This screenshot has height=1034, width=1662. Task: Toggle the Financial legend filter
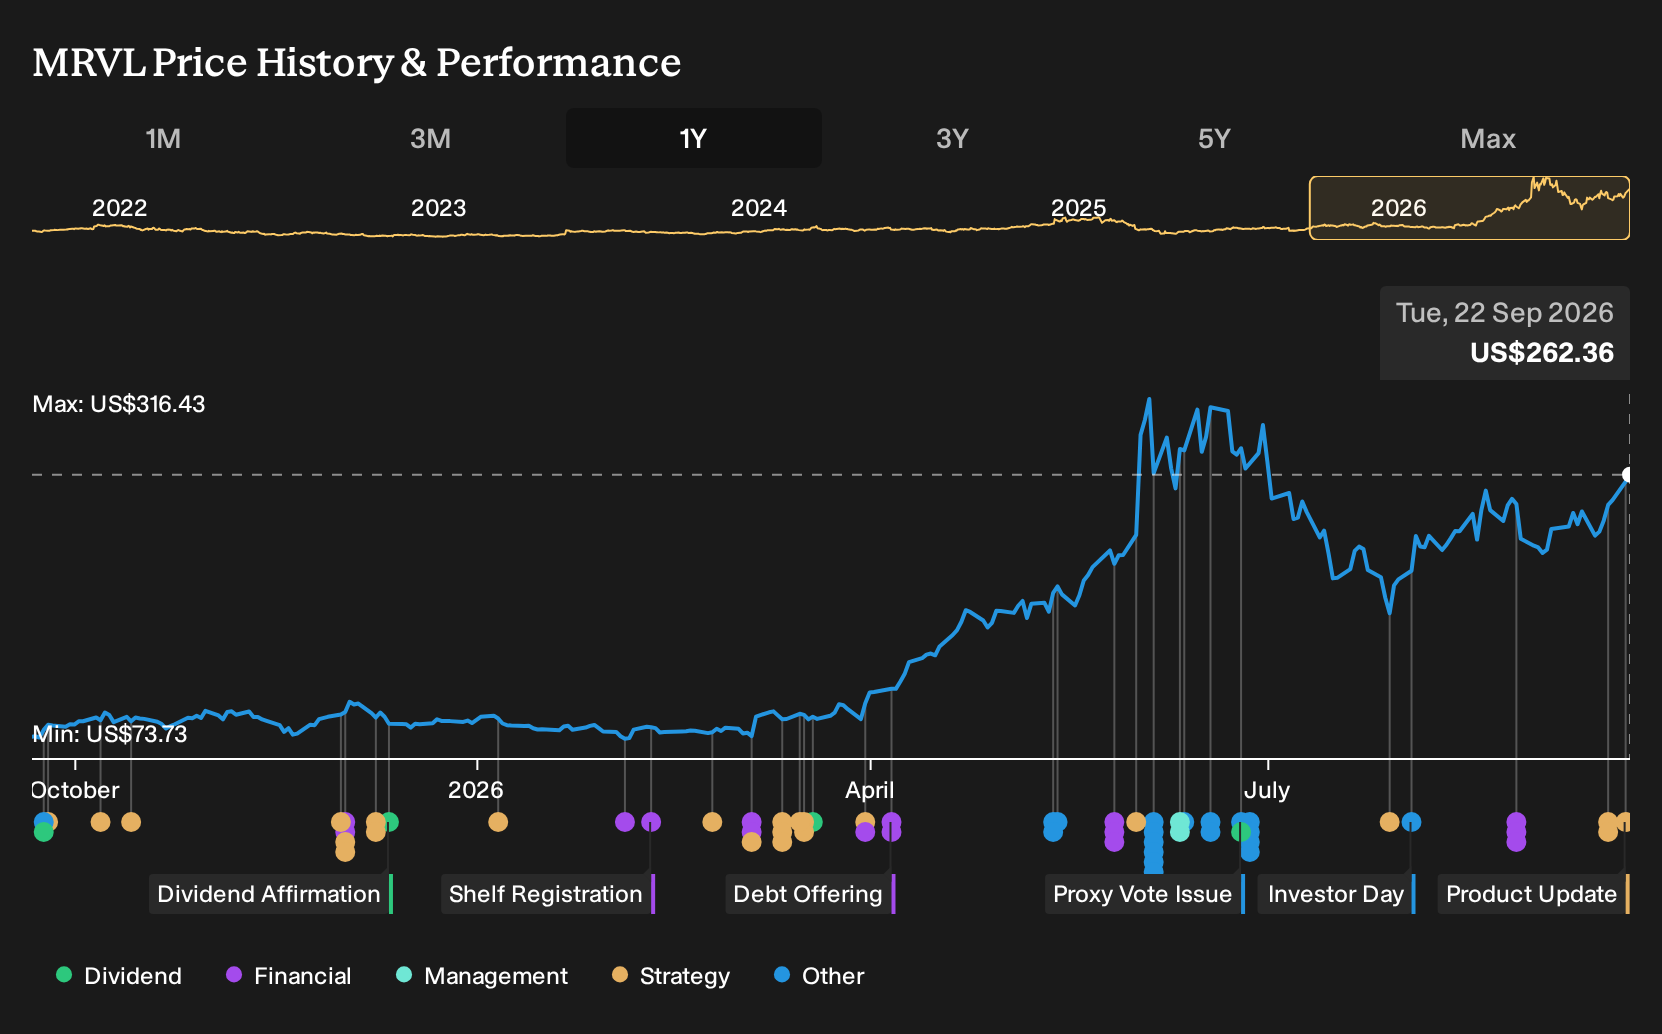(x=289, y=976)
